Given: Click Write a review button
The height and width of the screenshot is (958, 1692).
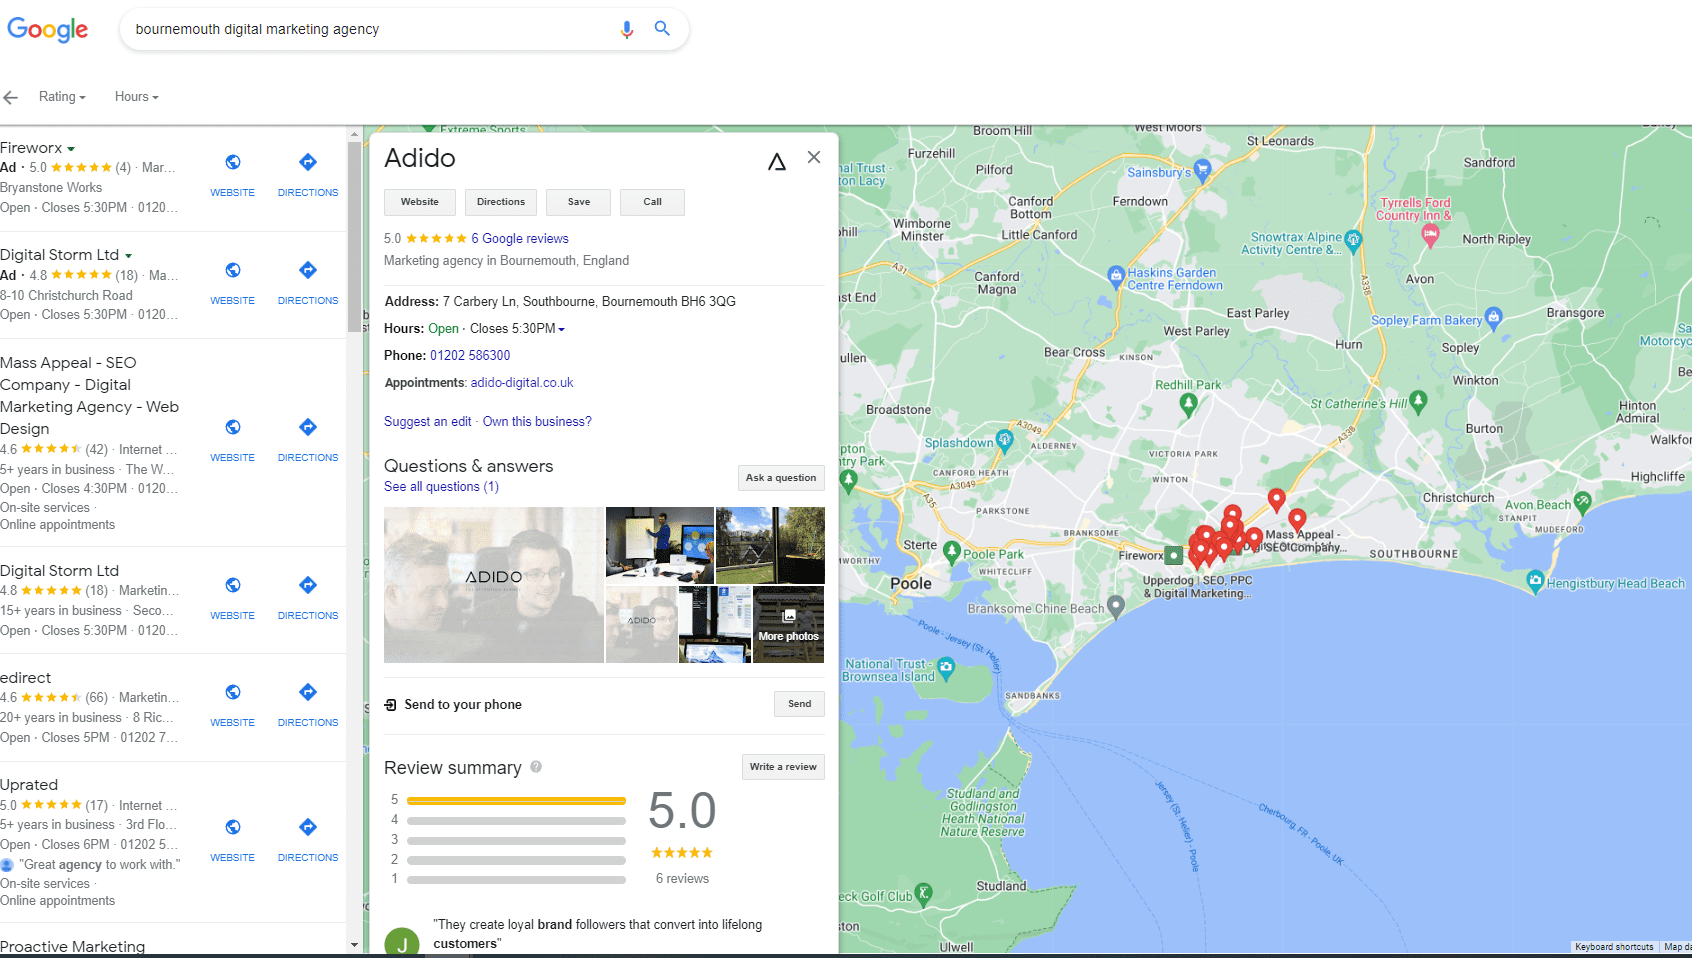Looking at the screenshot, I should (783, 767).
